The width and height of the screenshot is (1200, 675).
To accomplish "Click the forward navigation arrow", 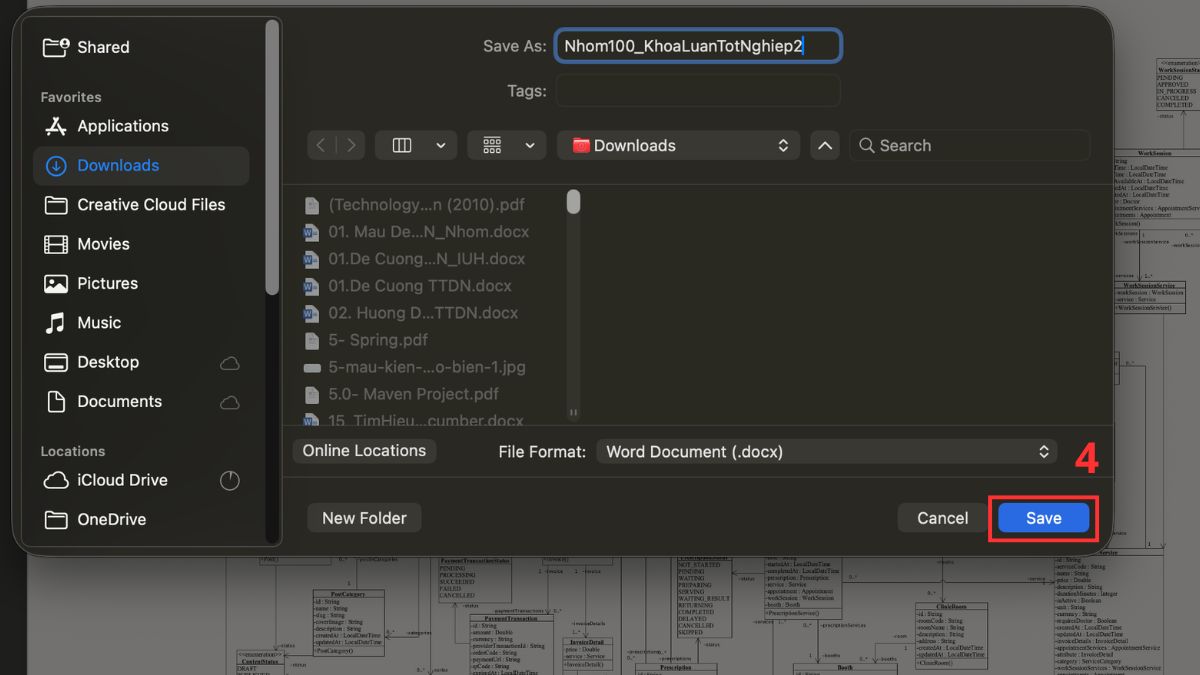I will (351, 145).
